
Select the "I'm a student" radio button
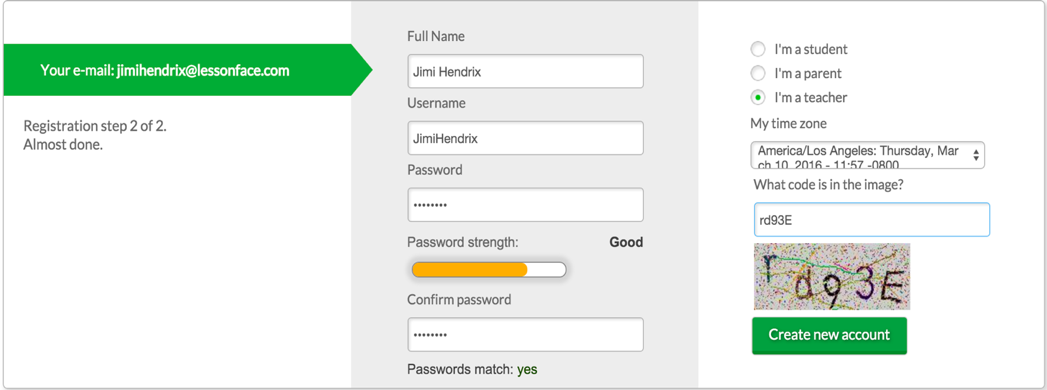coord(758,49)
